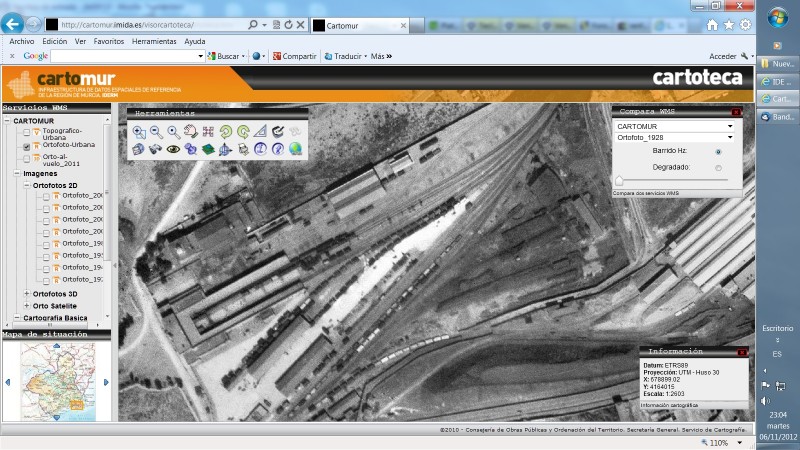800x450 pixels.
Task: Open the Ortofoto_1928 layer dropdown
Action: [x=674, y=137]
